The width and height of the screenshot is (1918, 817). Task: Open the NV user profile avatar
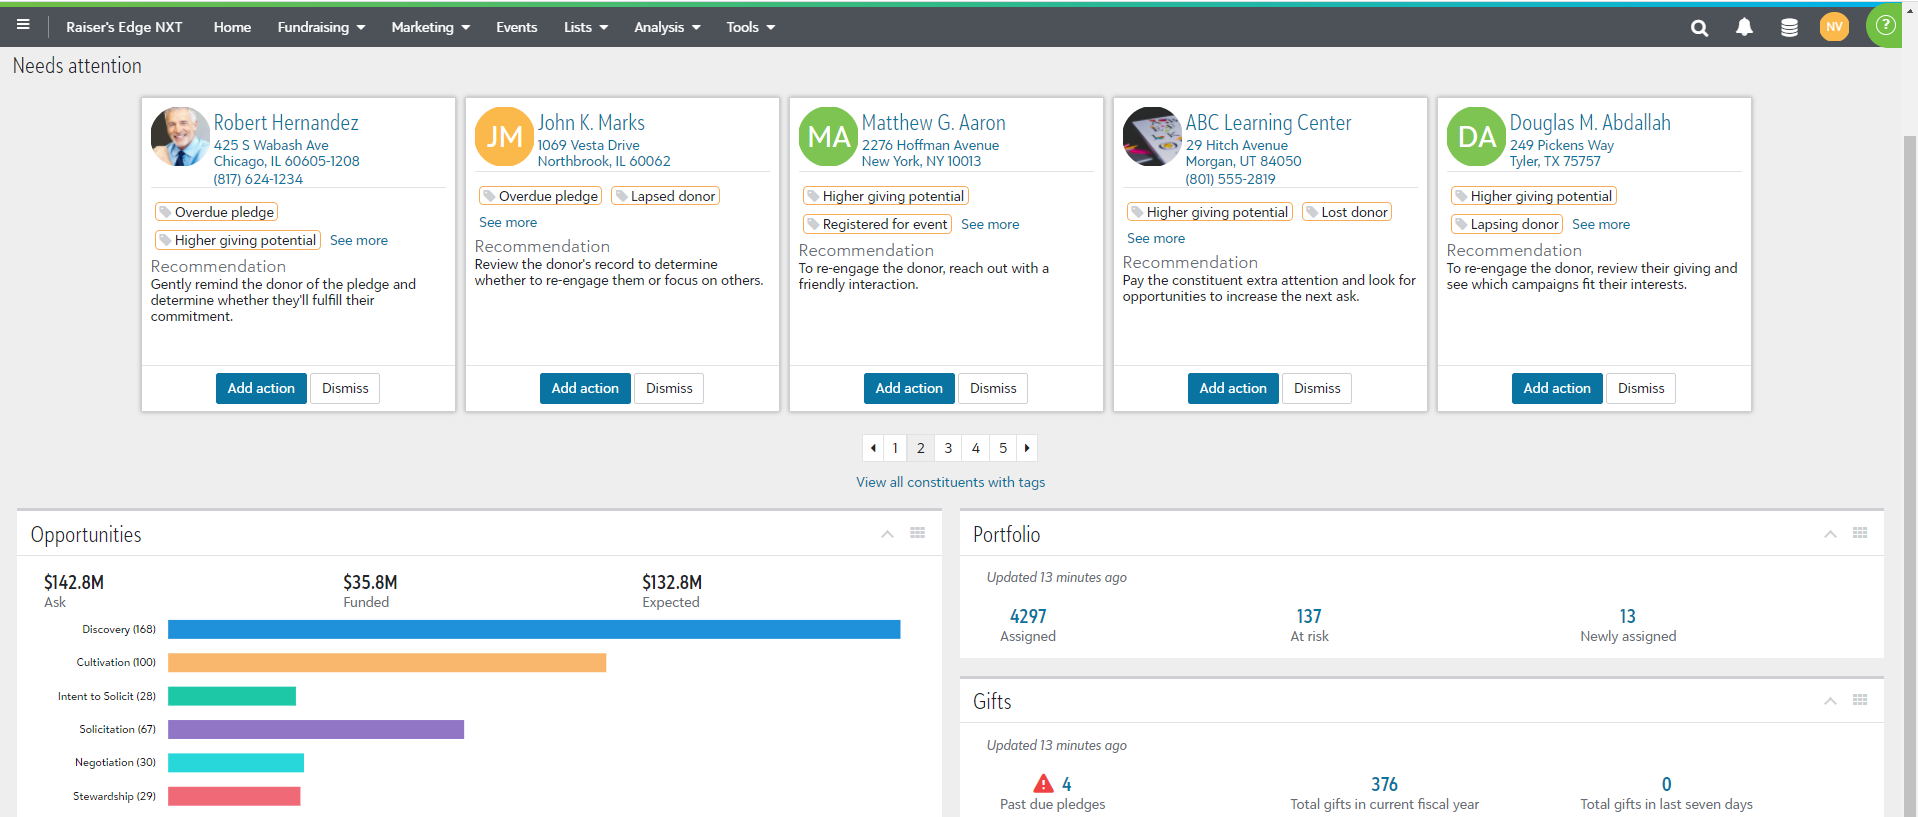click(x=1834, y=27)
